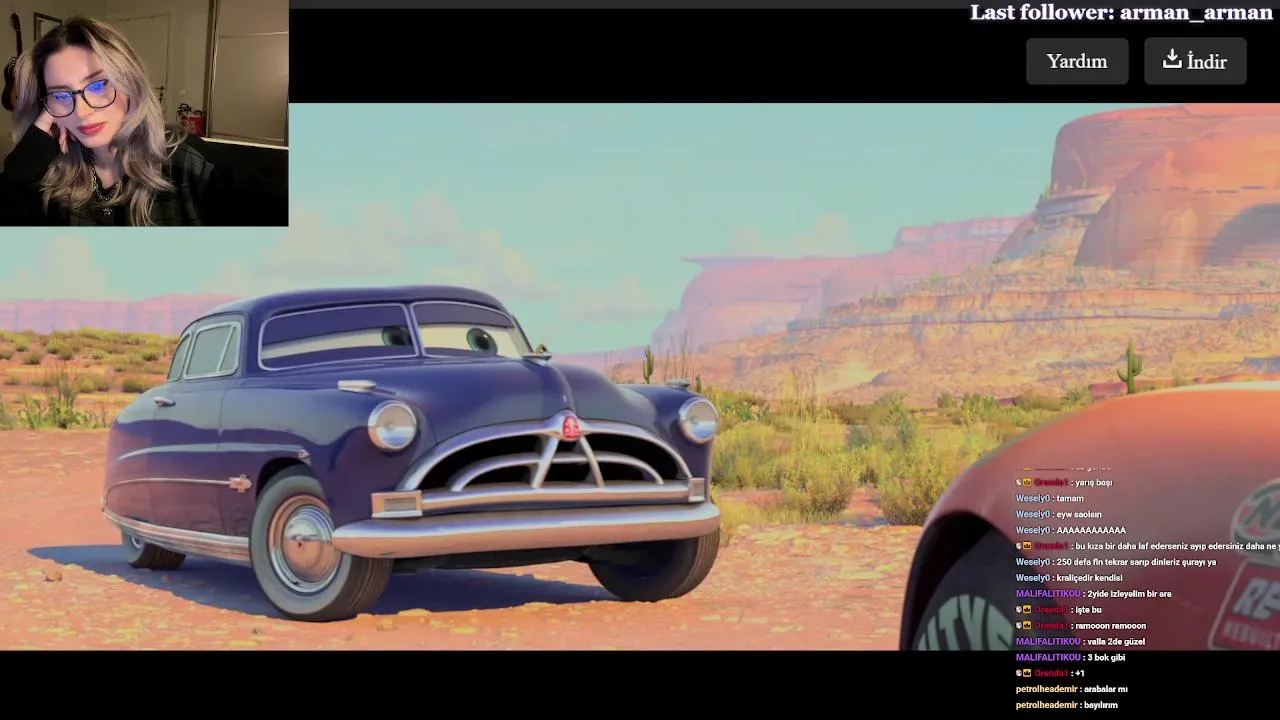Click chat message 'arabalar mı'
The width and height of the screenshot is (1280, 720).
[x=1107, y=689]
